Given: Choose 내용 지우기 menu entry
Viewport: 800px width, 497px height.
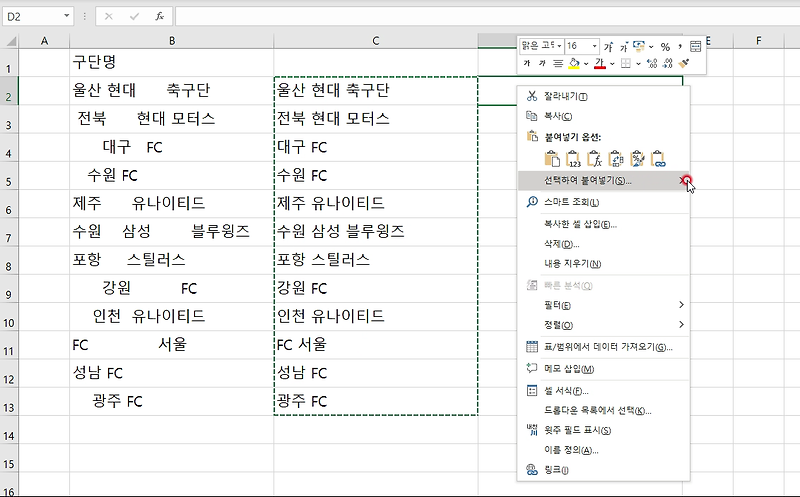Looking at the screenshot, I should tap(603, 264).
